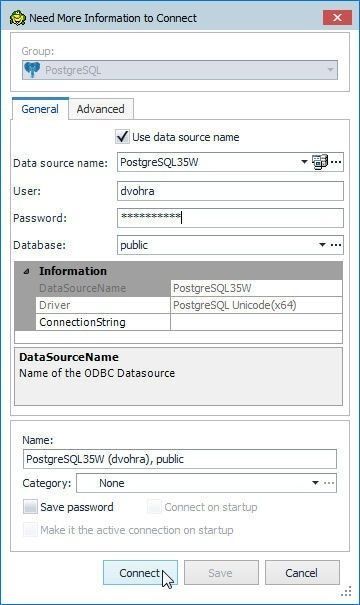
Task: Open the Category dropdown arrow
Action: (x=315, y=483)
